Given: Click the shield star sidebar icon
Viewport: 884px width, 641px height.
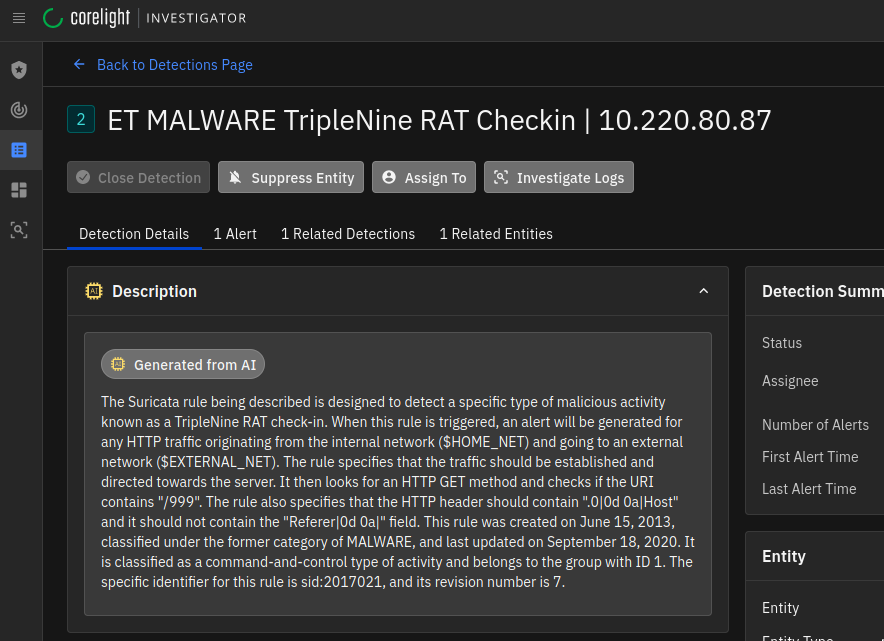Looking at the screenshot, I should (19, 70).
